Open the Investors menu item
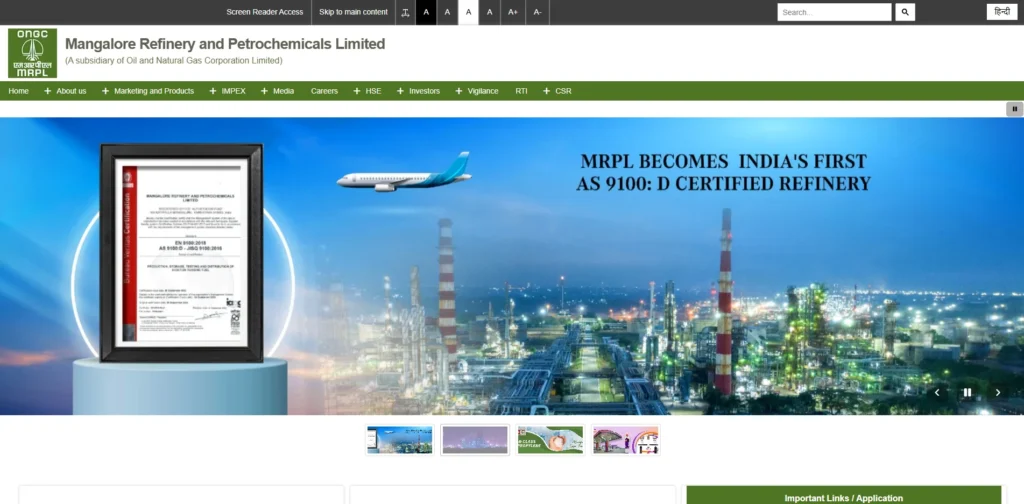The image size is (1024, 504). pyautogui.click(x=424, y=91)
